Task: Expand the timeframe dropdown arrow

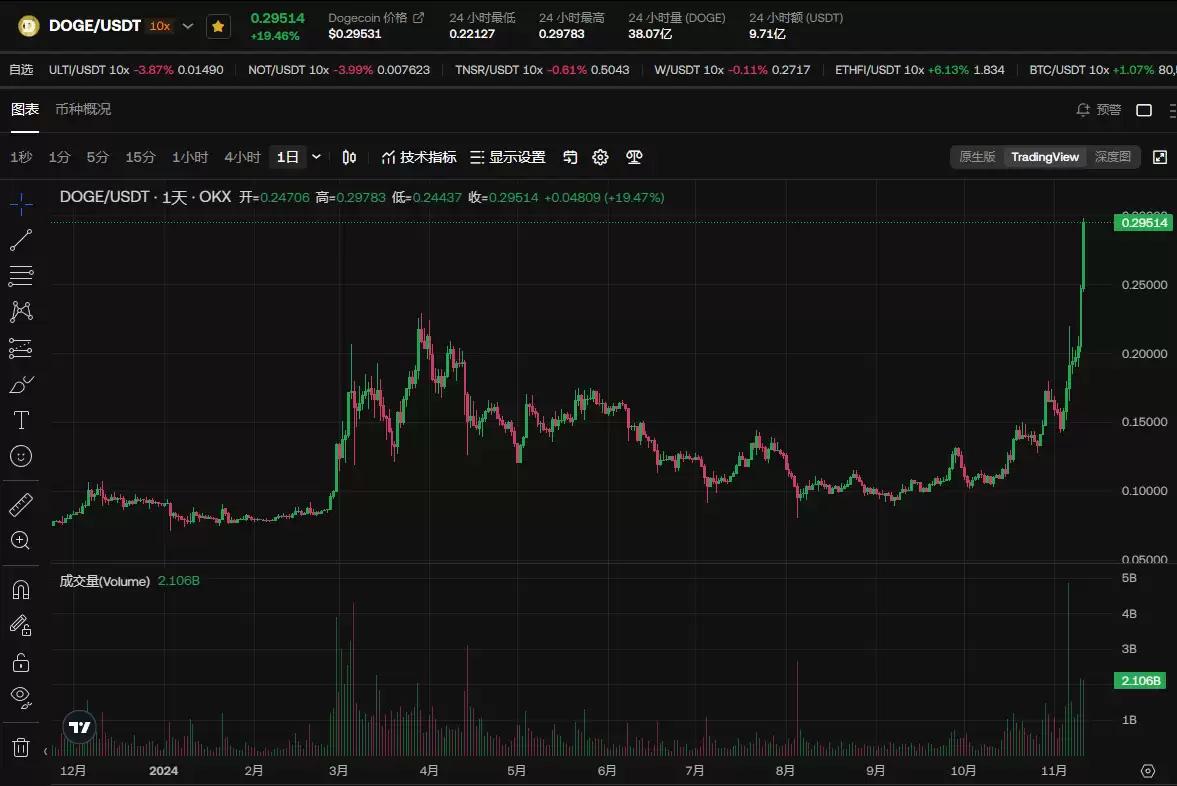Action: (x=317, y=157)
